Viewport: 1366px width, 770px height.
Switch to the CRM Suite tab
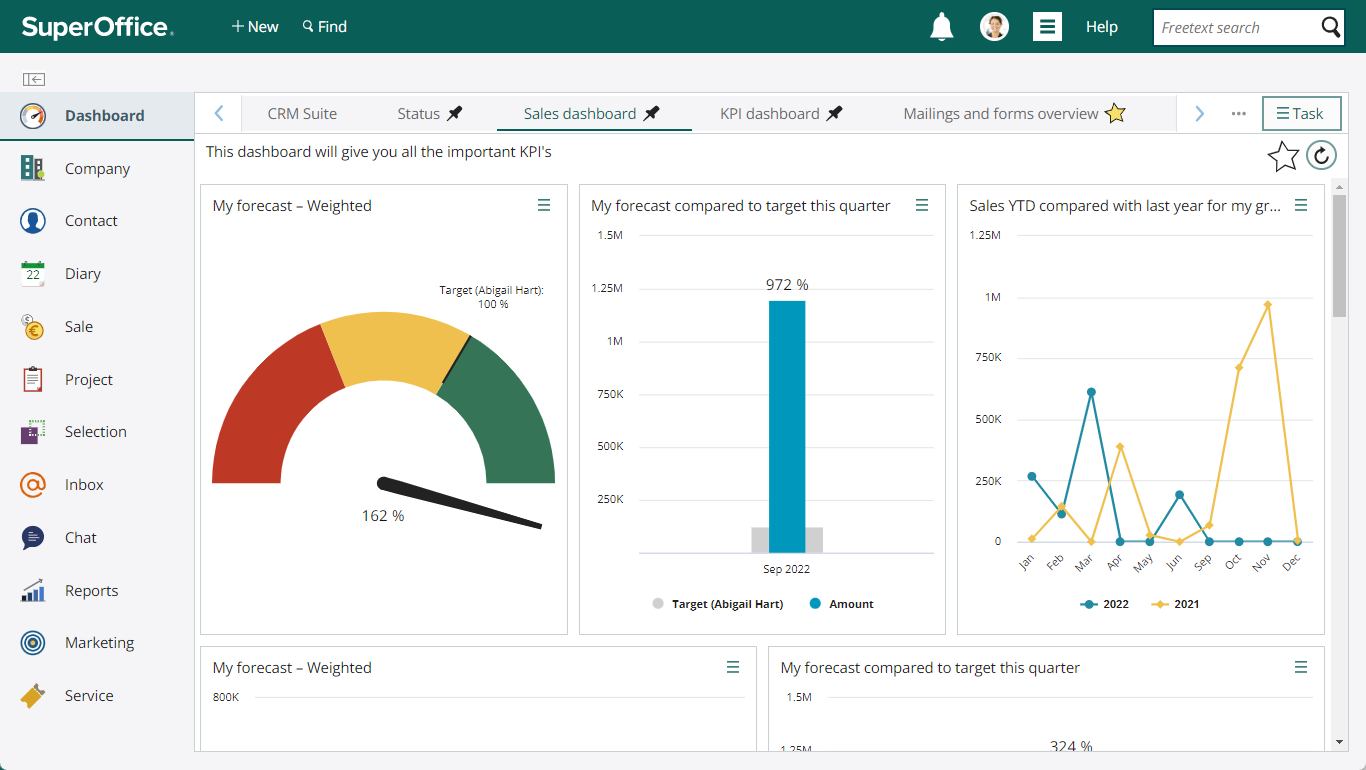pyautogui.click(x=302, y=114)
